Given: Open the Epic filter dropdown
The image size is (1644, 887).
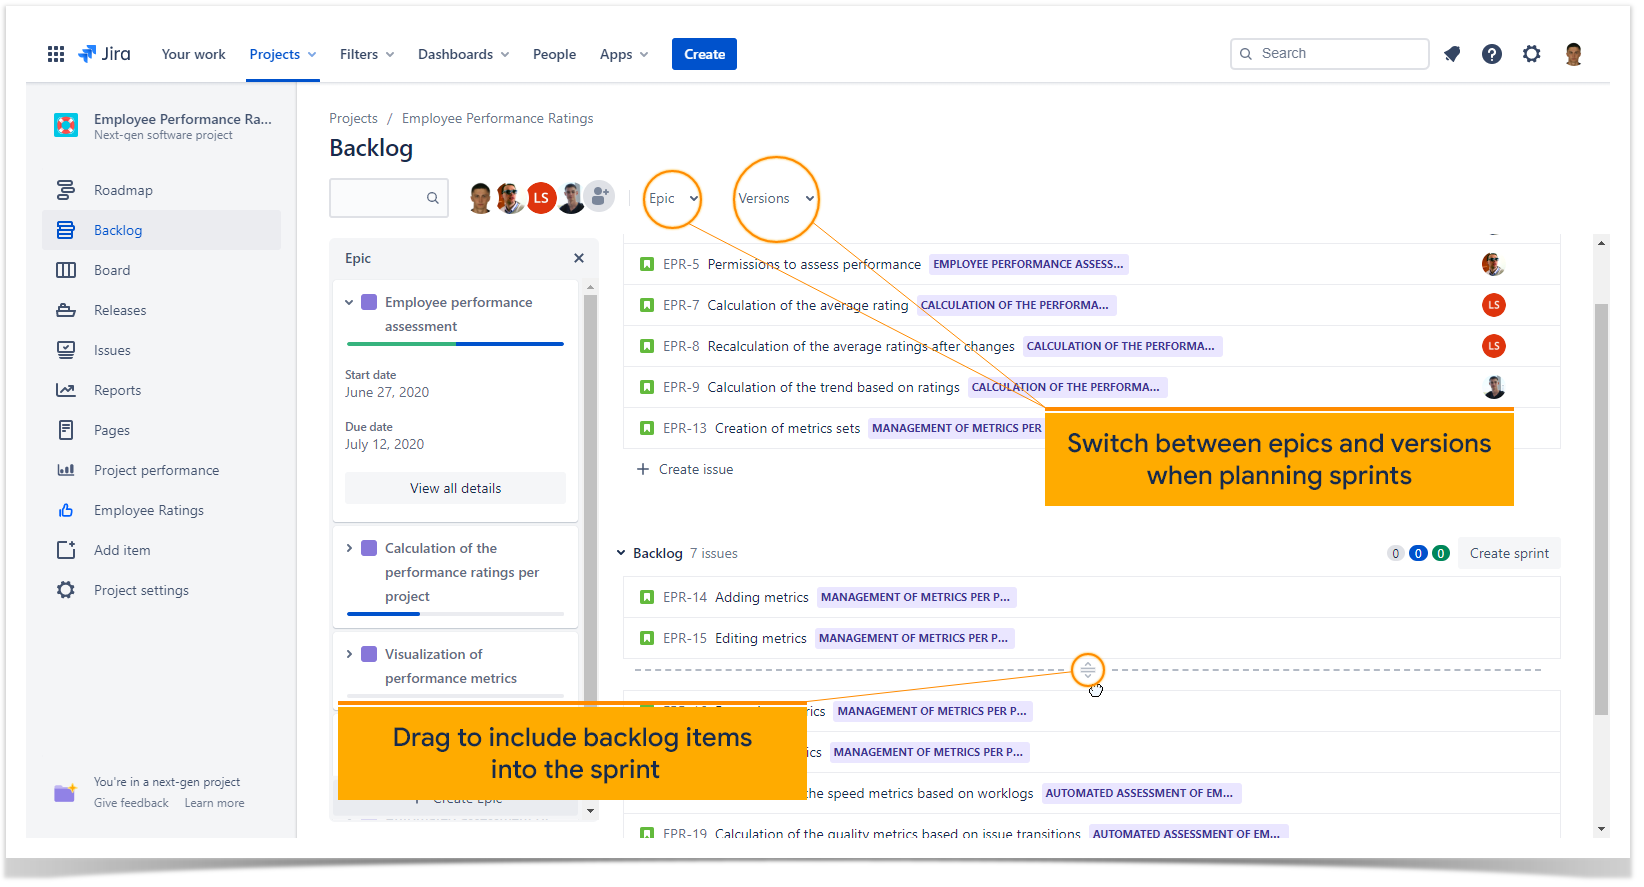Looking at the screenshot, I should point(673,198).
